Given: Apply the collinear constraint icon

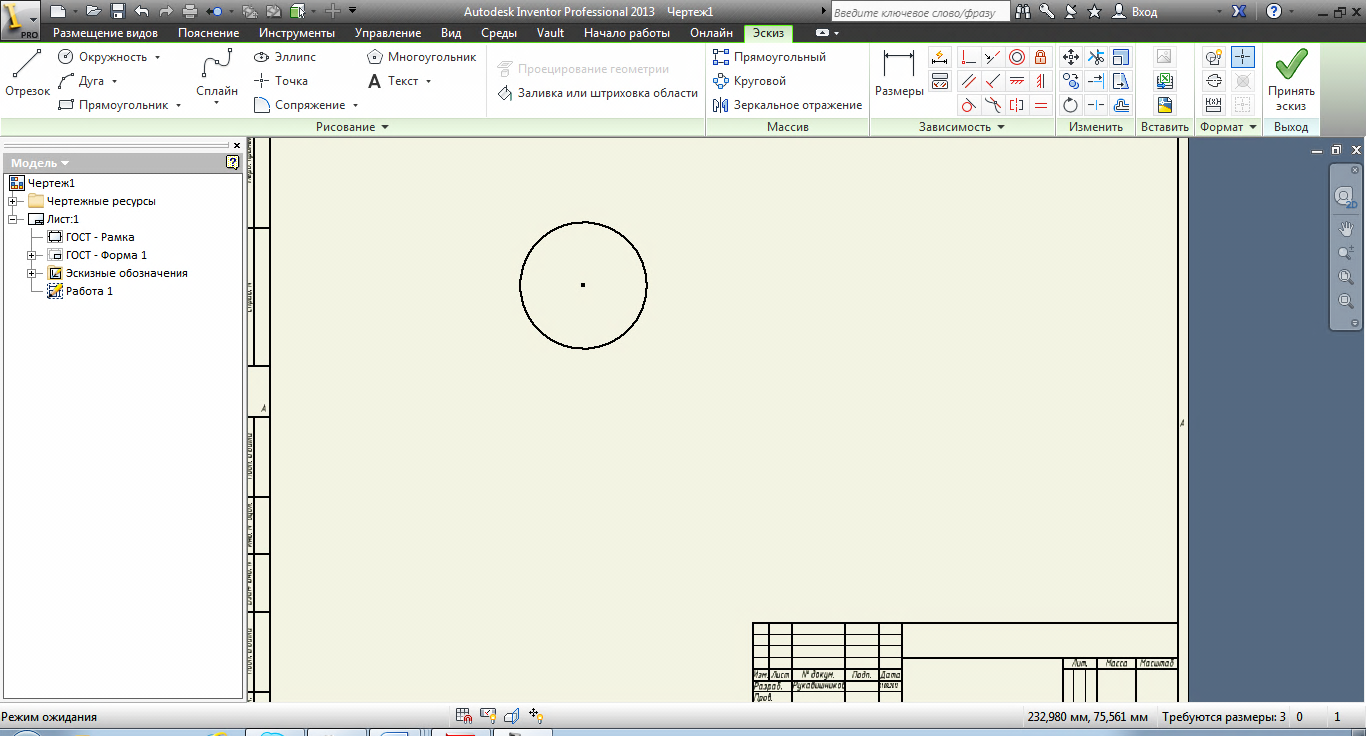Looking at the screenshot, I should coord(992,57).
